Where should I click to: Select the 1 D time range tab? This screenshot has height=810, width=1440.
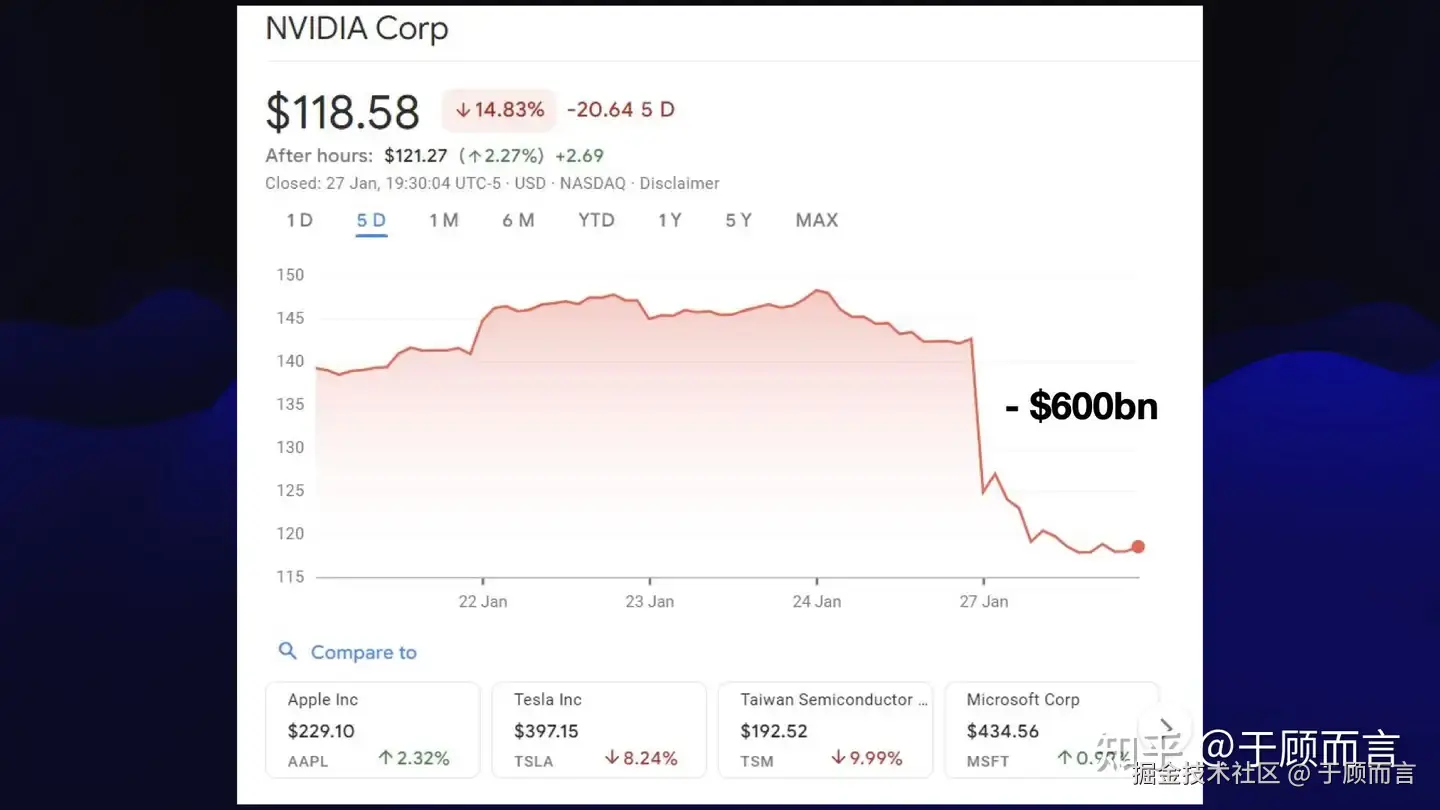299,220
